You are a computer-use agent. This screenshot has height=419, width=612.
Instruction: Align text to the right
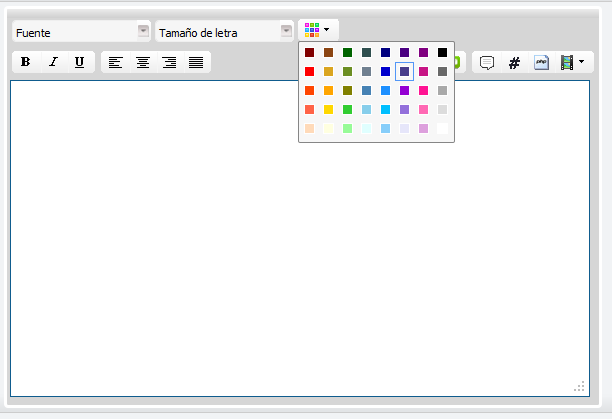click(170, 62)
